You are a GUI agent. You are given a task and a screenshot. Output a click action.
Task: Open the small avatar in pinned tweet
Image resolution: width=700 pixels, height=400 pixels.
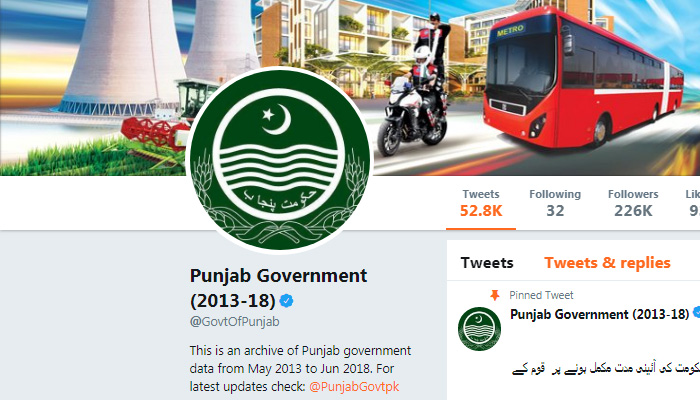pos(479,329)
